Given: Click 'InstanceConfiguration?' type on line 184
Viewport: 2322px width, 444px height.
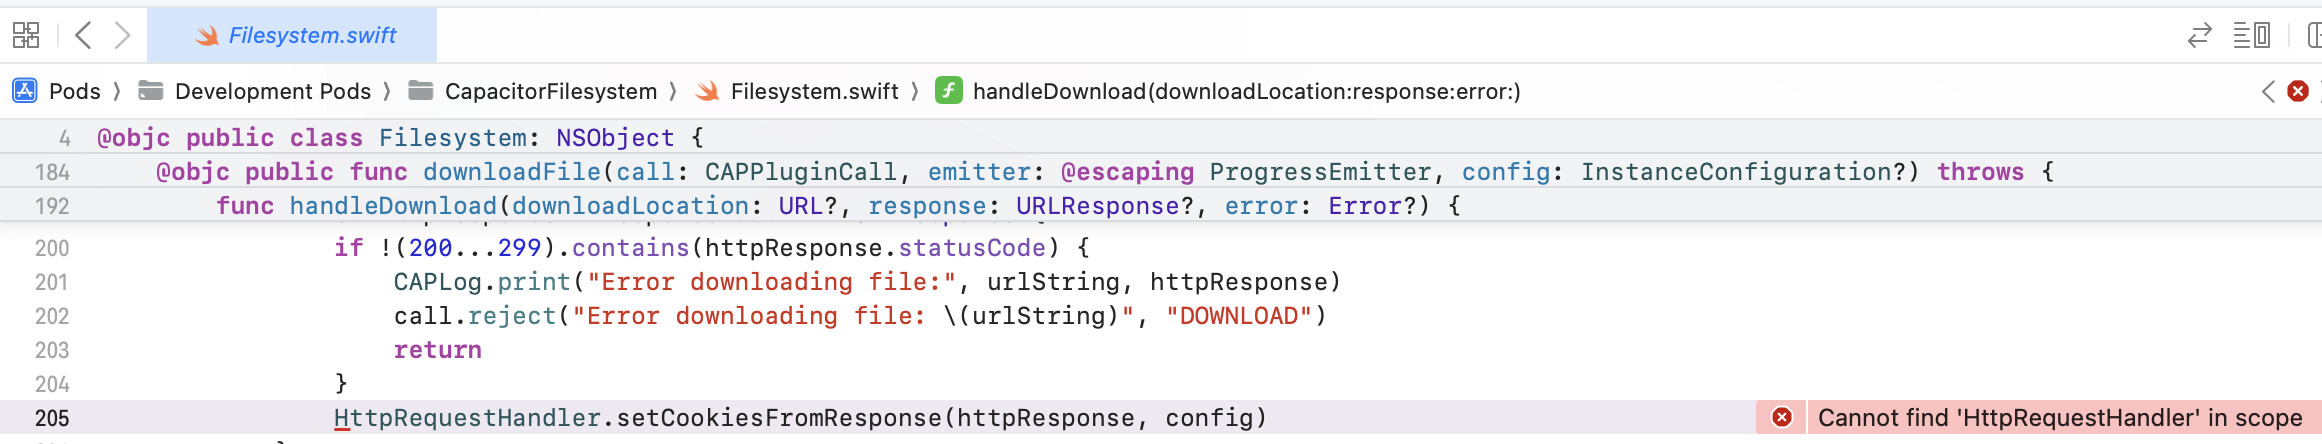Looking at the screenshot, I should [x=1743, y=172].
